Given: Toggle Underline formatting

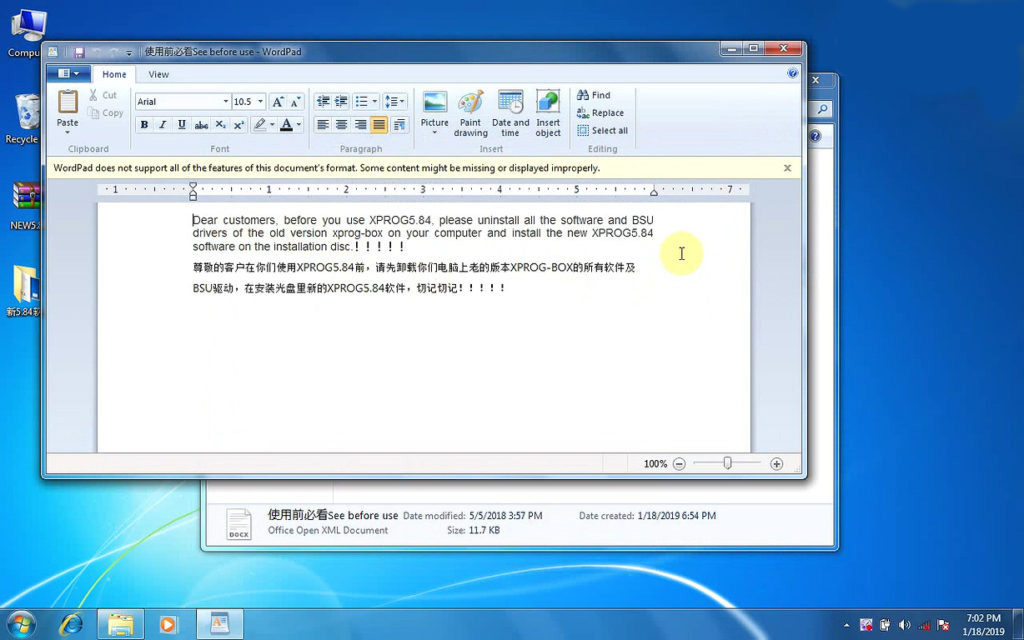Looking at the screenshot, I should pyautogui.click(x=182, y=125).
